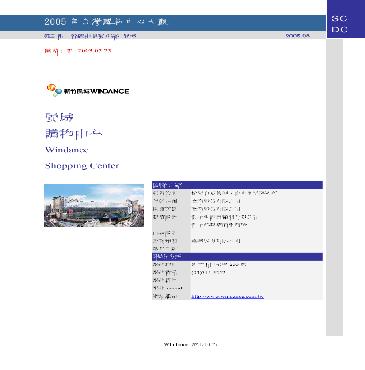The image size is (365, 370).
Task: Click the address row in the second section
Action: (x=237, y=265)
